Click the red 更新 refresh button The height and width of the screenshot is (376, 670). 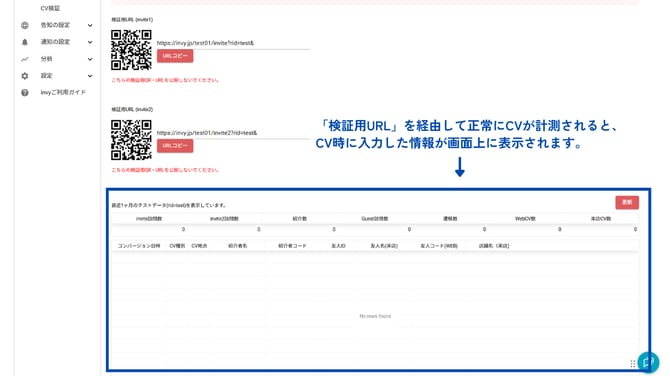pos(627,202)
